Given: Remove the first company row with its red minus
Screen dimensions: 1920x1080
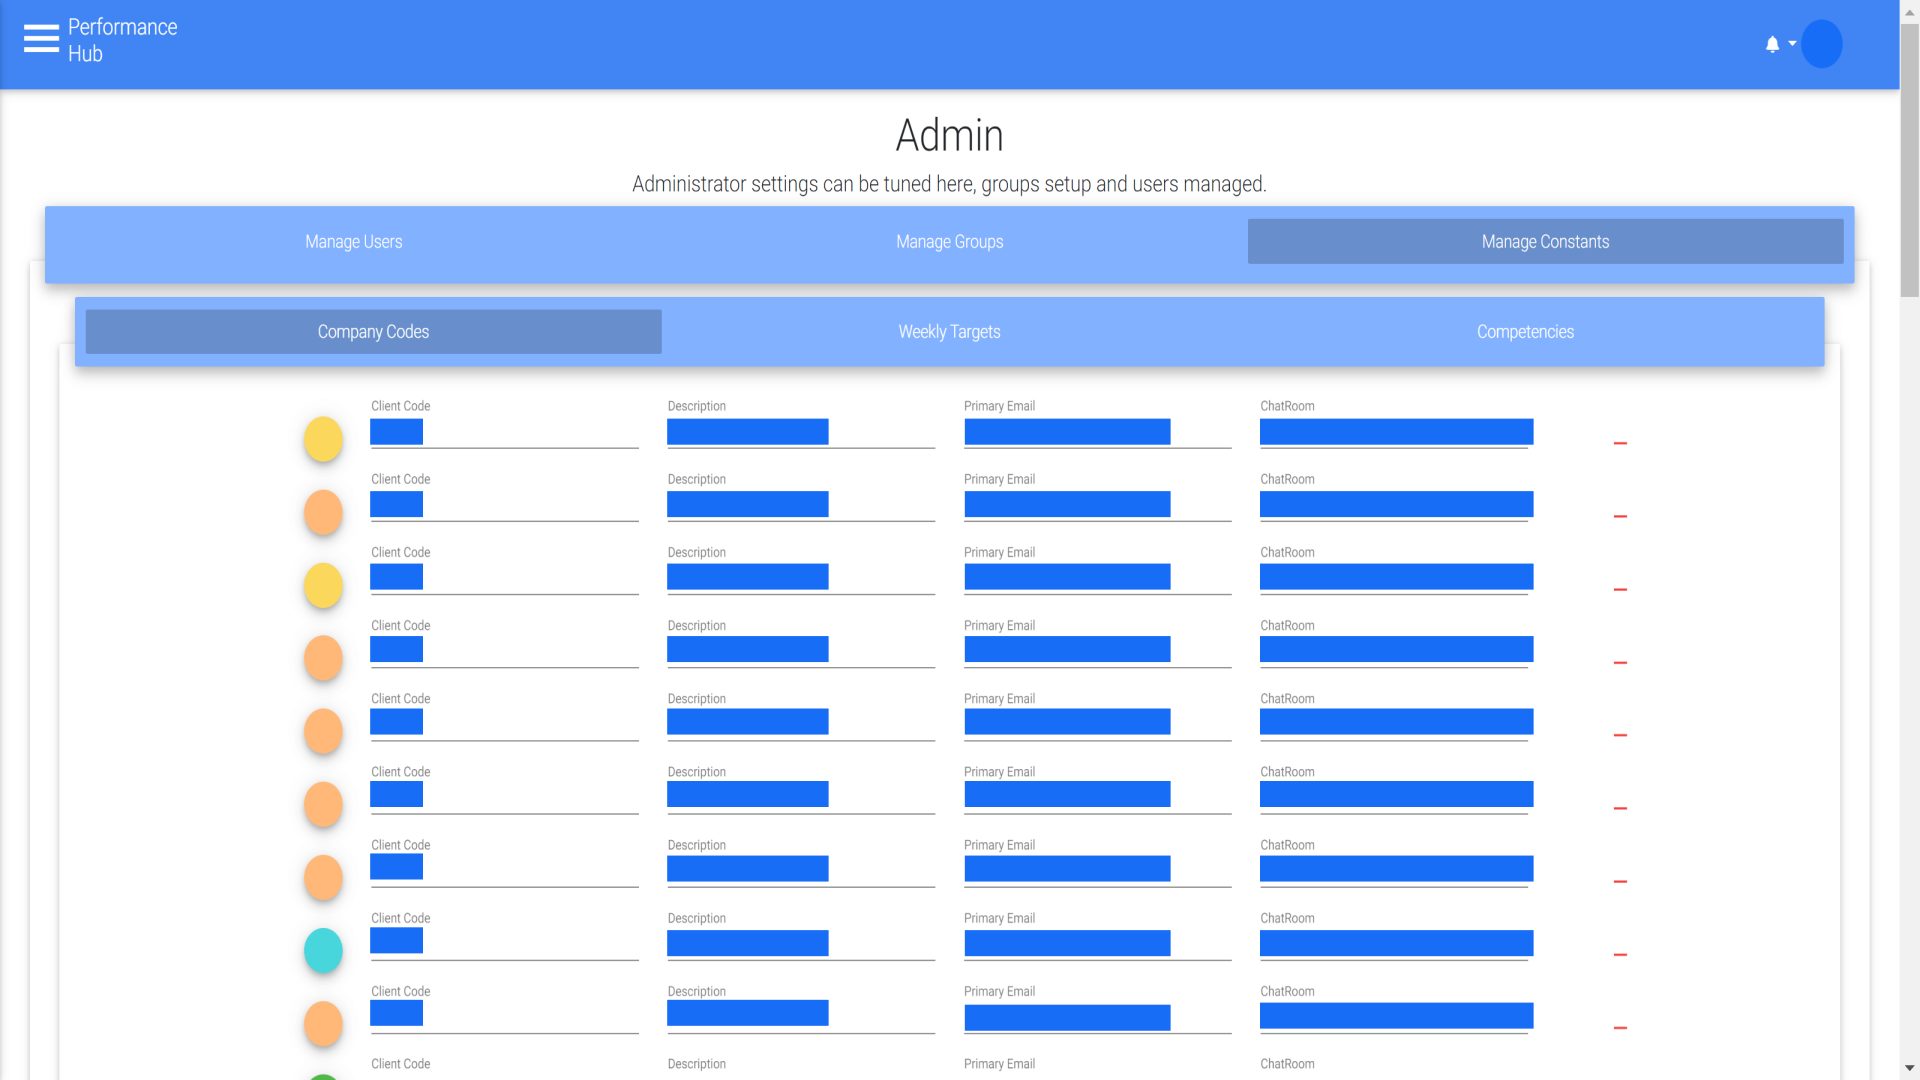Looking at the screenshot, I should [1620, 443].
